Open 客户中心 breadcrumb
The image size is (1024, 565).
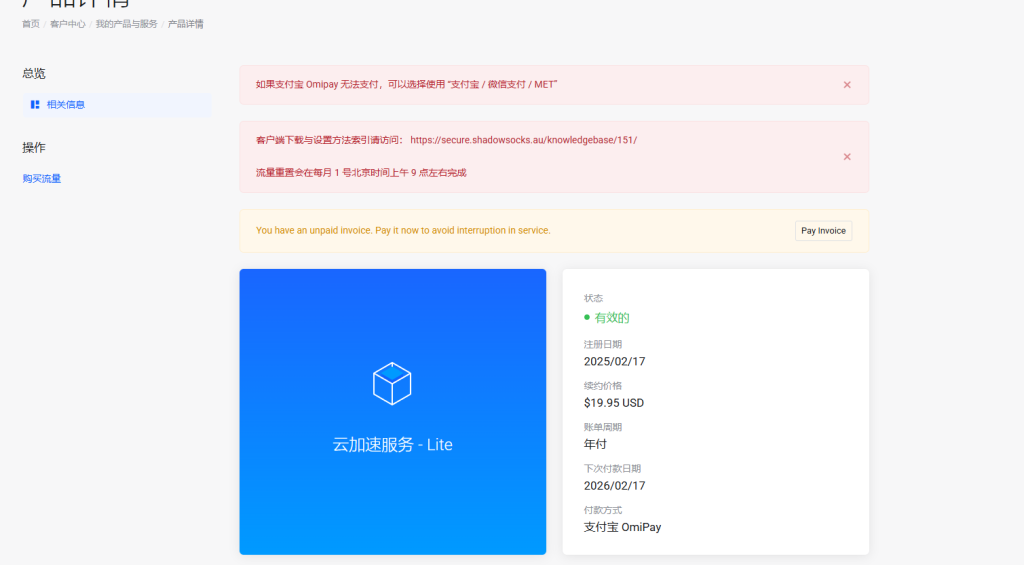pos(67,24)
